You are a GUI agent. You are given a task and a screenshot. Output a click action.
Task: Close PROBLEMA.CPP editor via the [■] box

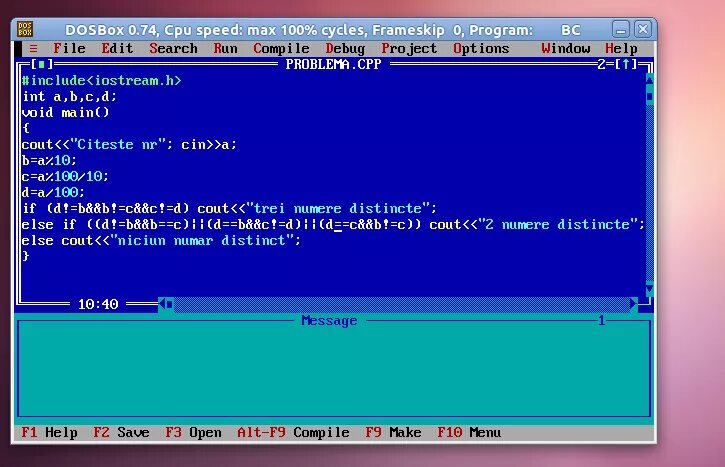[x=42, y=64]
